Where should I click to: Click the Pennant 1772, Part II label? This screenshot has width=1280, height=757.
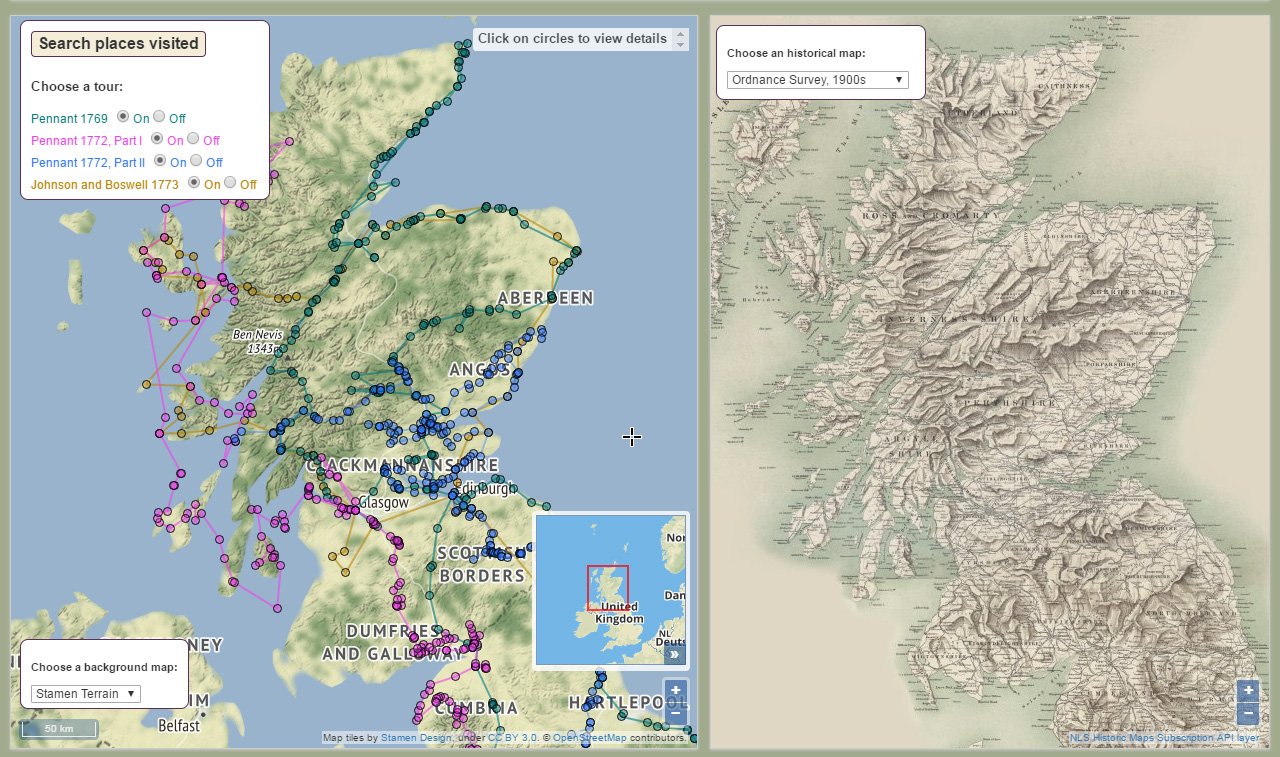[88, 162]
